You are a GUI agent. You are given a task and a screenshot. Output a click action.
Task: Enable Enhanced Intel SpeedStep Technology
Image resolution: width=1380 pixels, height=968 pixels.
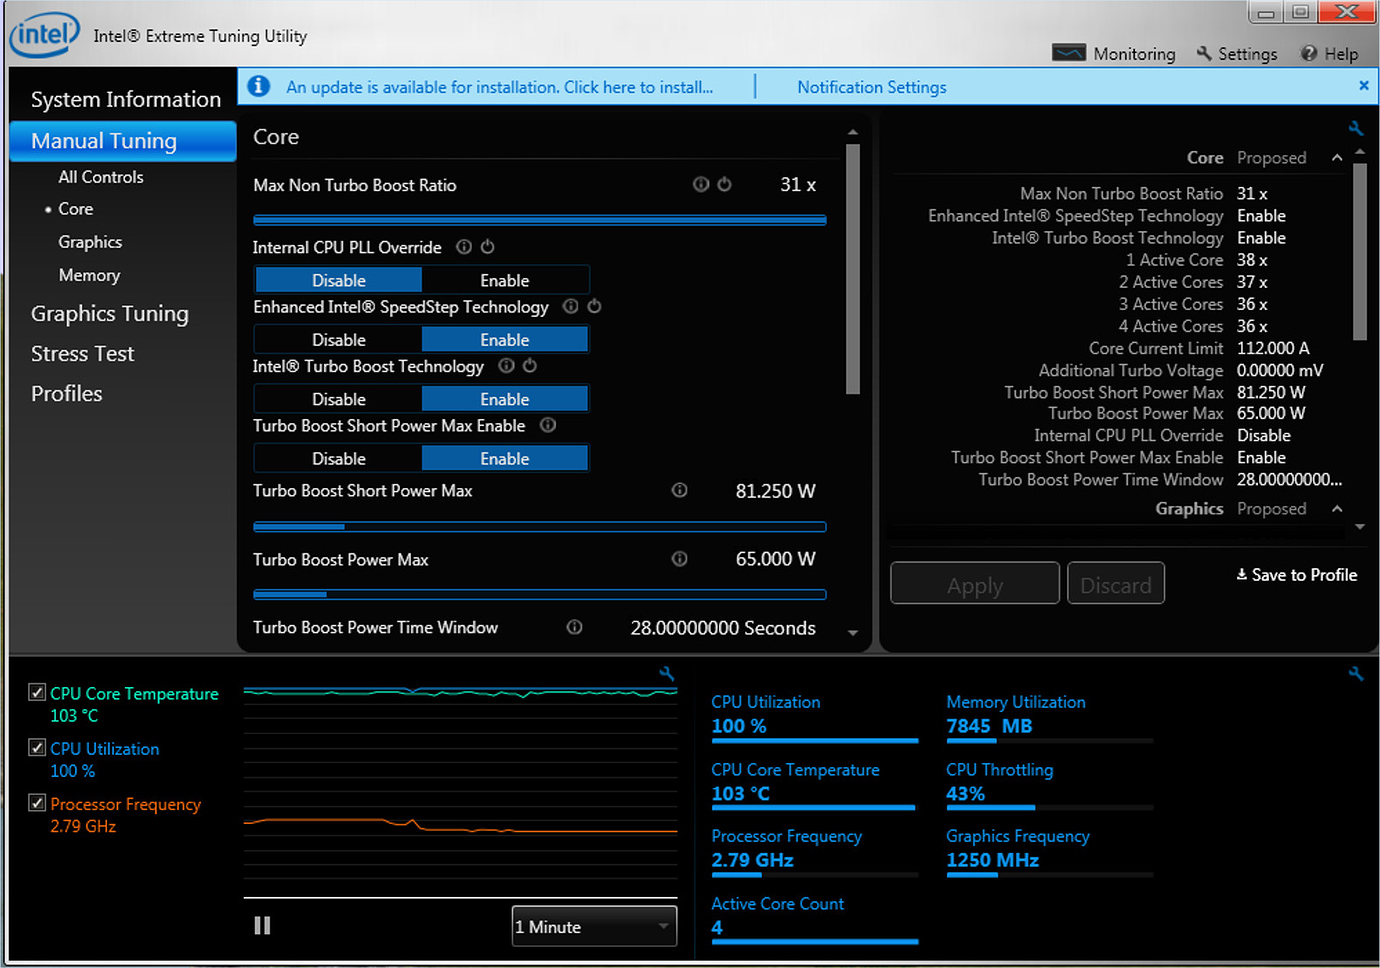click(x=505, y=340)
